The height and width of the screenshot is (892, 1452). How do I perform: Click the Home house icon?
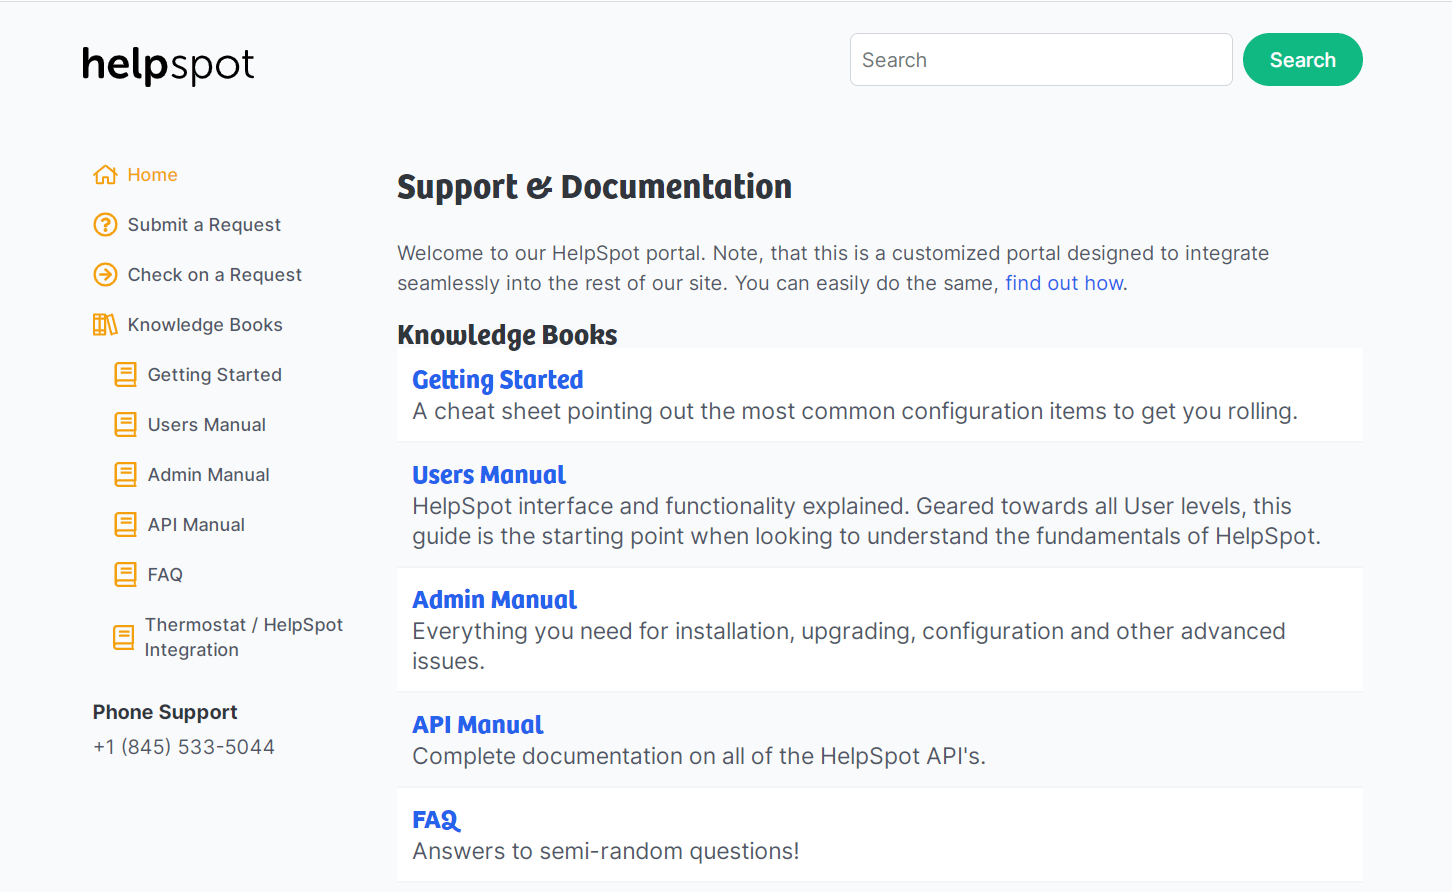tap(105, 175)
